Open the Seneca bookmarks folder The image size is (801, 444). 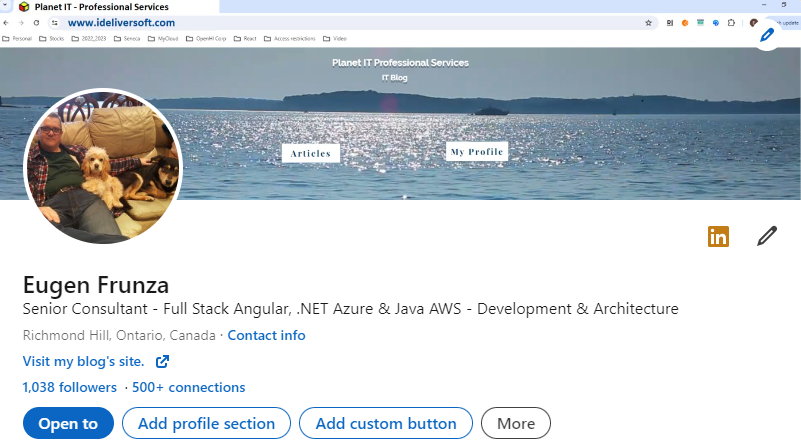(127, 39)
